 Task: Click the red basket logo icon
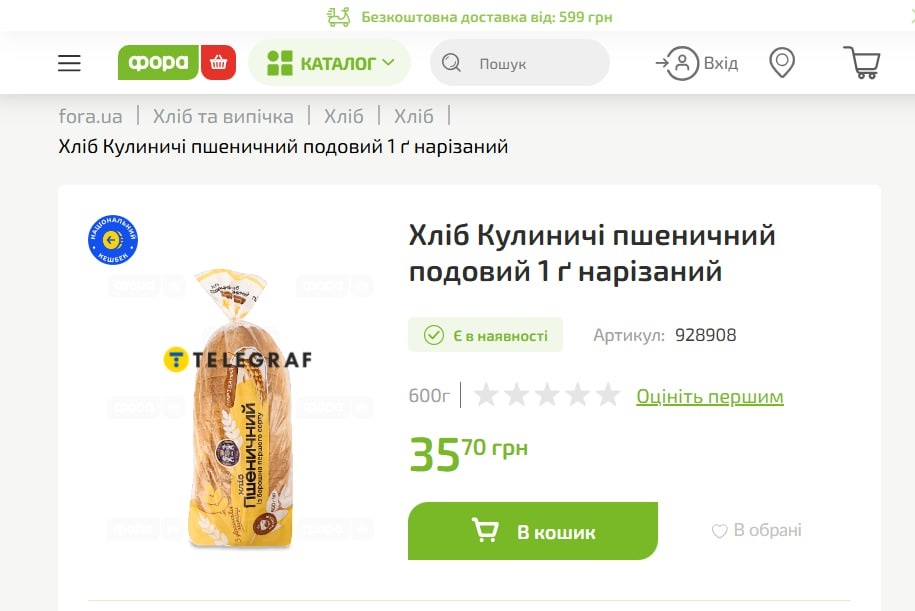218,62
